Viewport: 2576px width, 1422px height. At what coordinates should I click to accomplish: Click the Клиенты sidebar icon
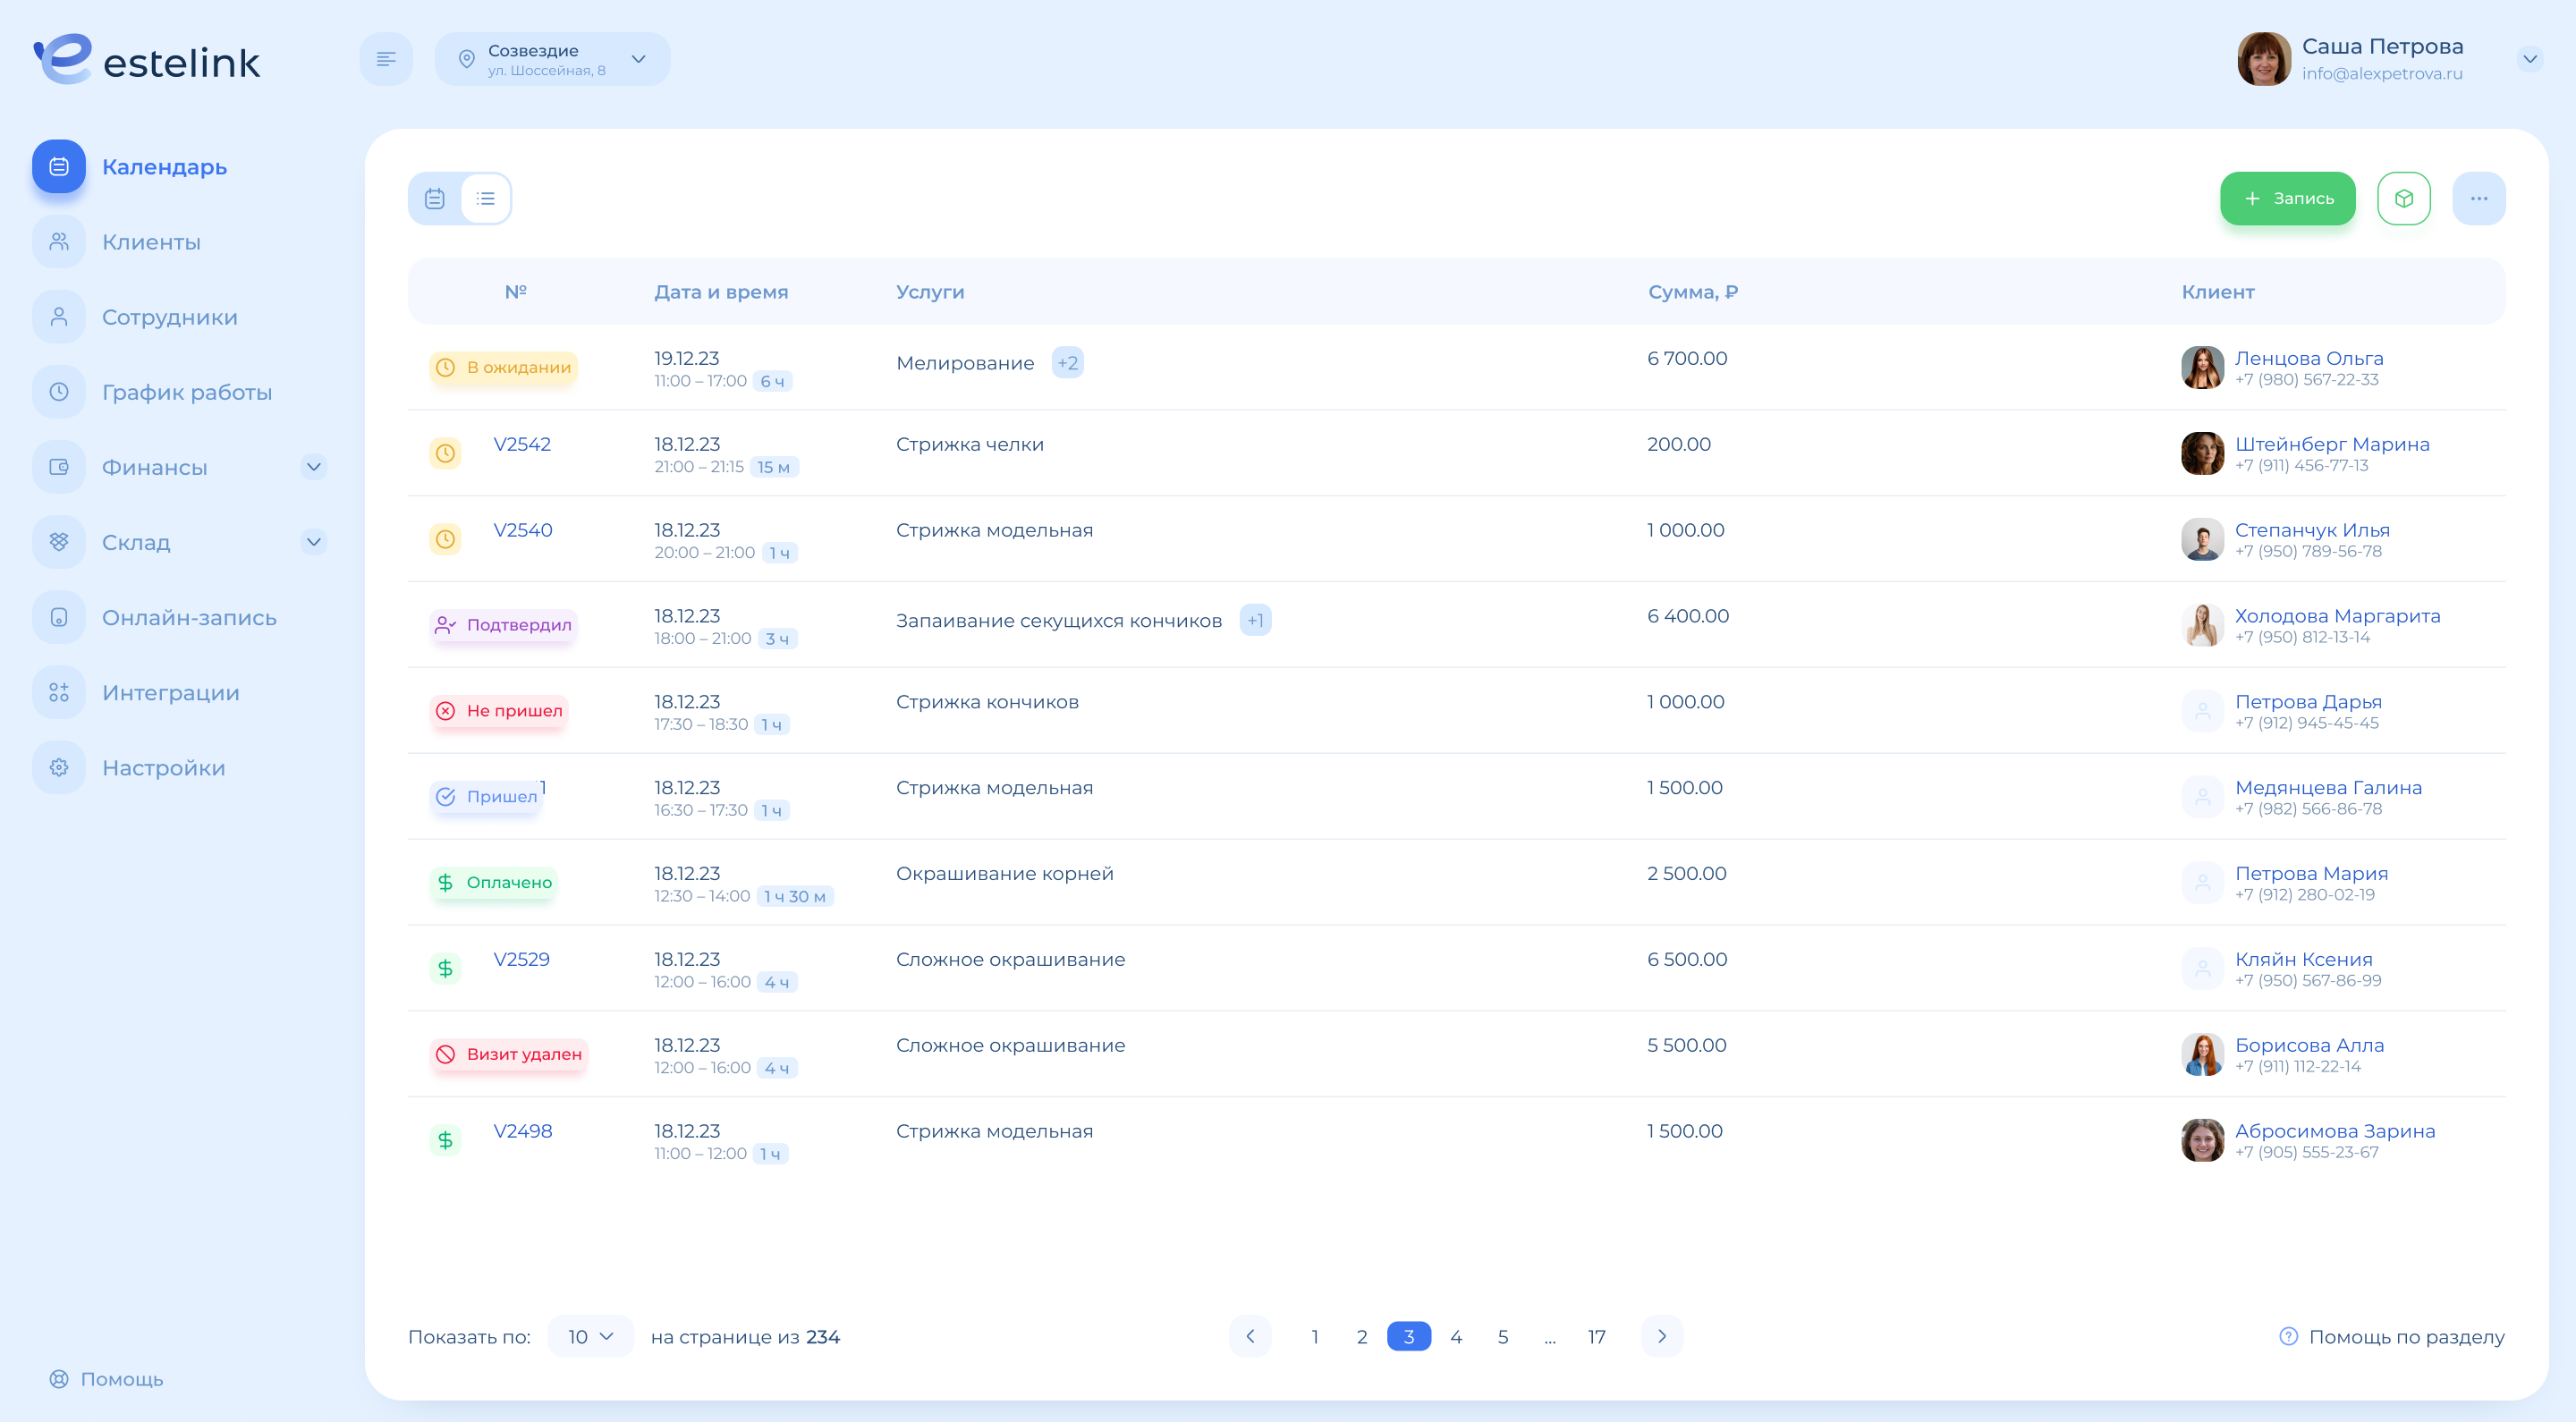click(59, 241)
